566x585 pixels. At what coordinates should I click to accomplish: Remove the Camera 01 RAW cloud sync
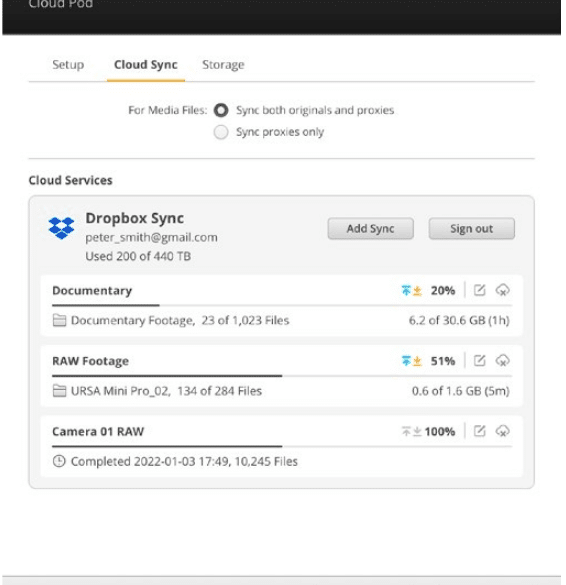click(x=503, y=431)
